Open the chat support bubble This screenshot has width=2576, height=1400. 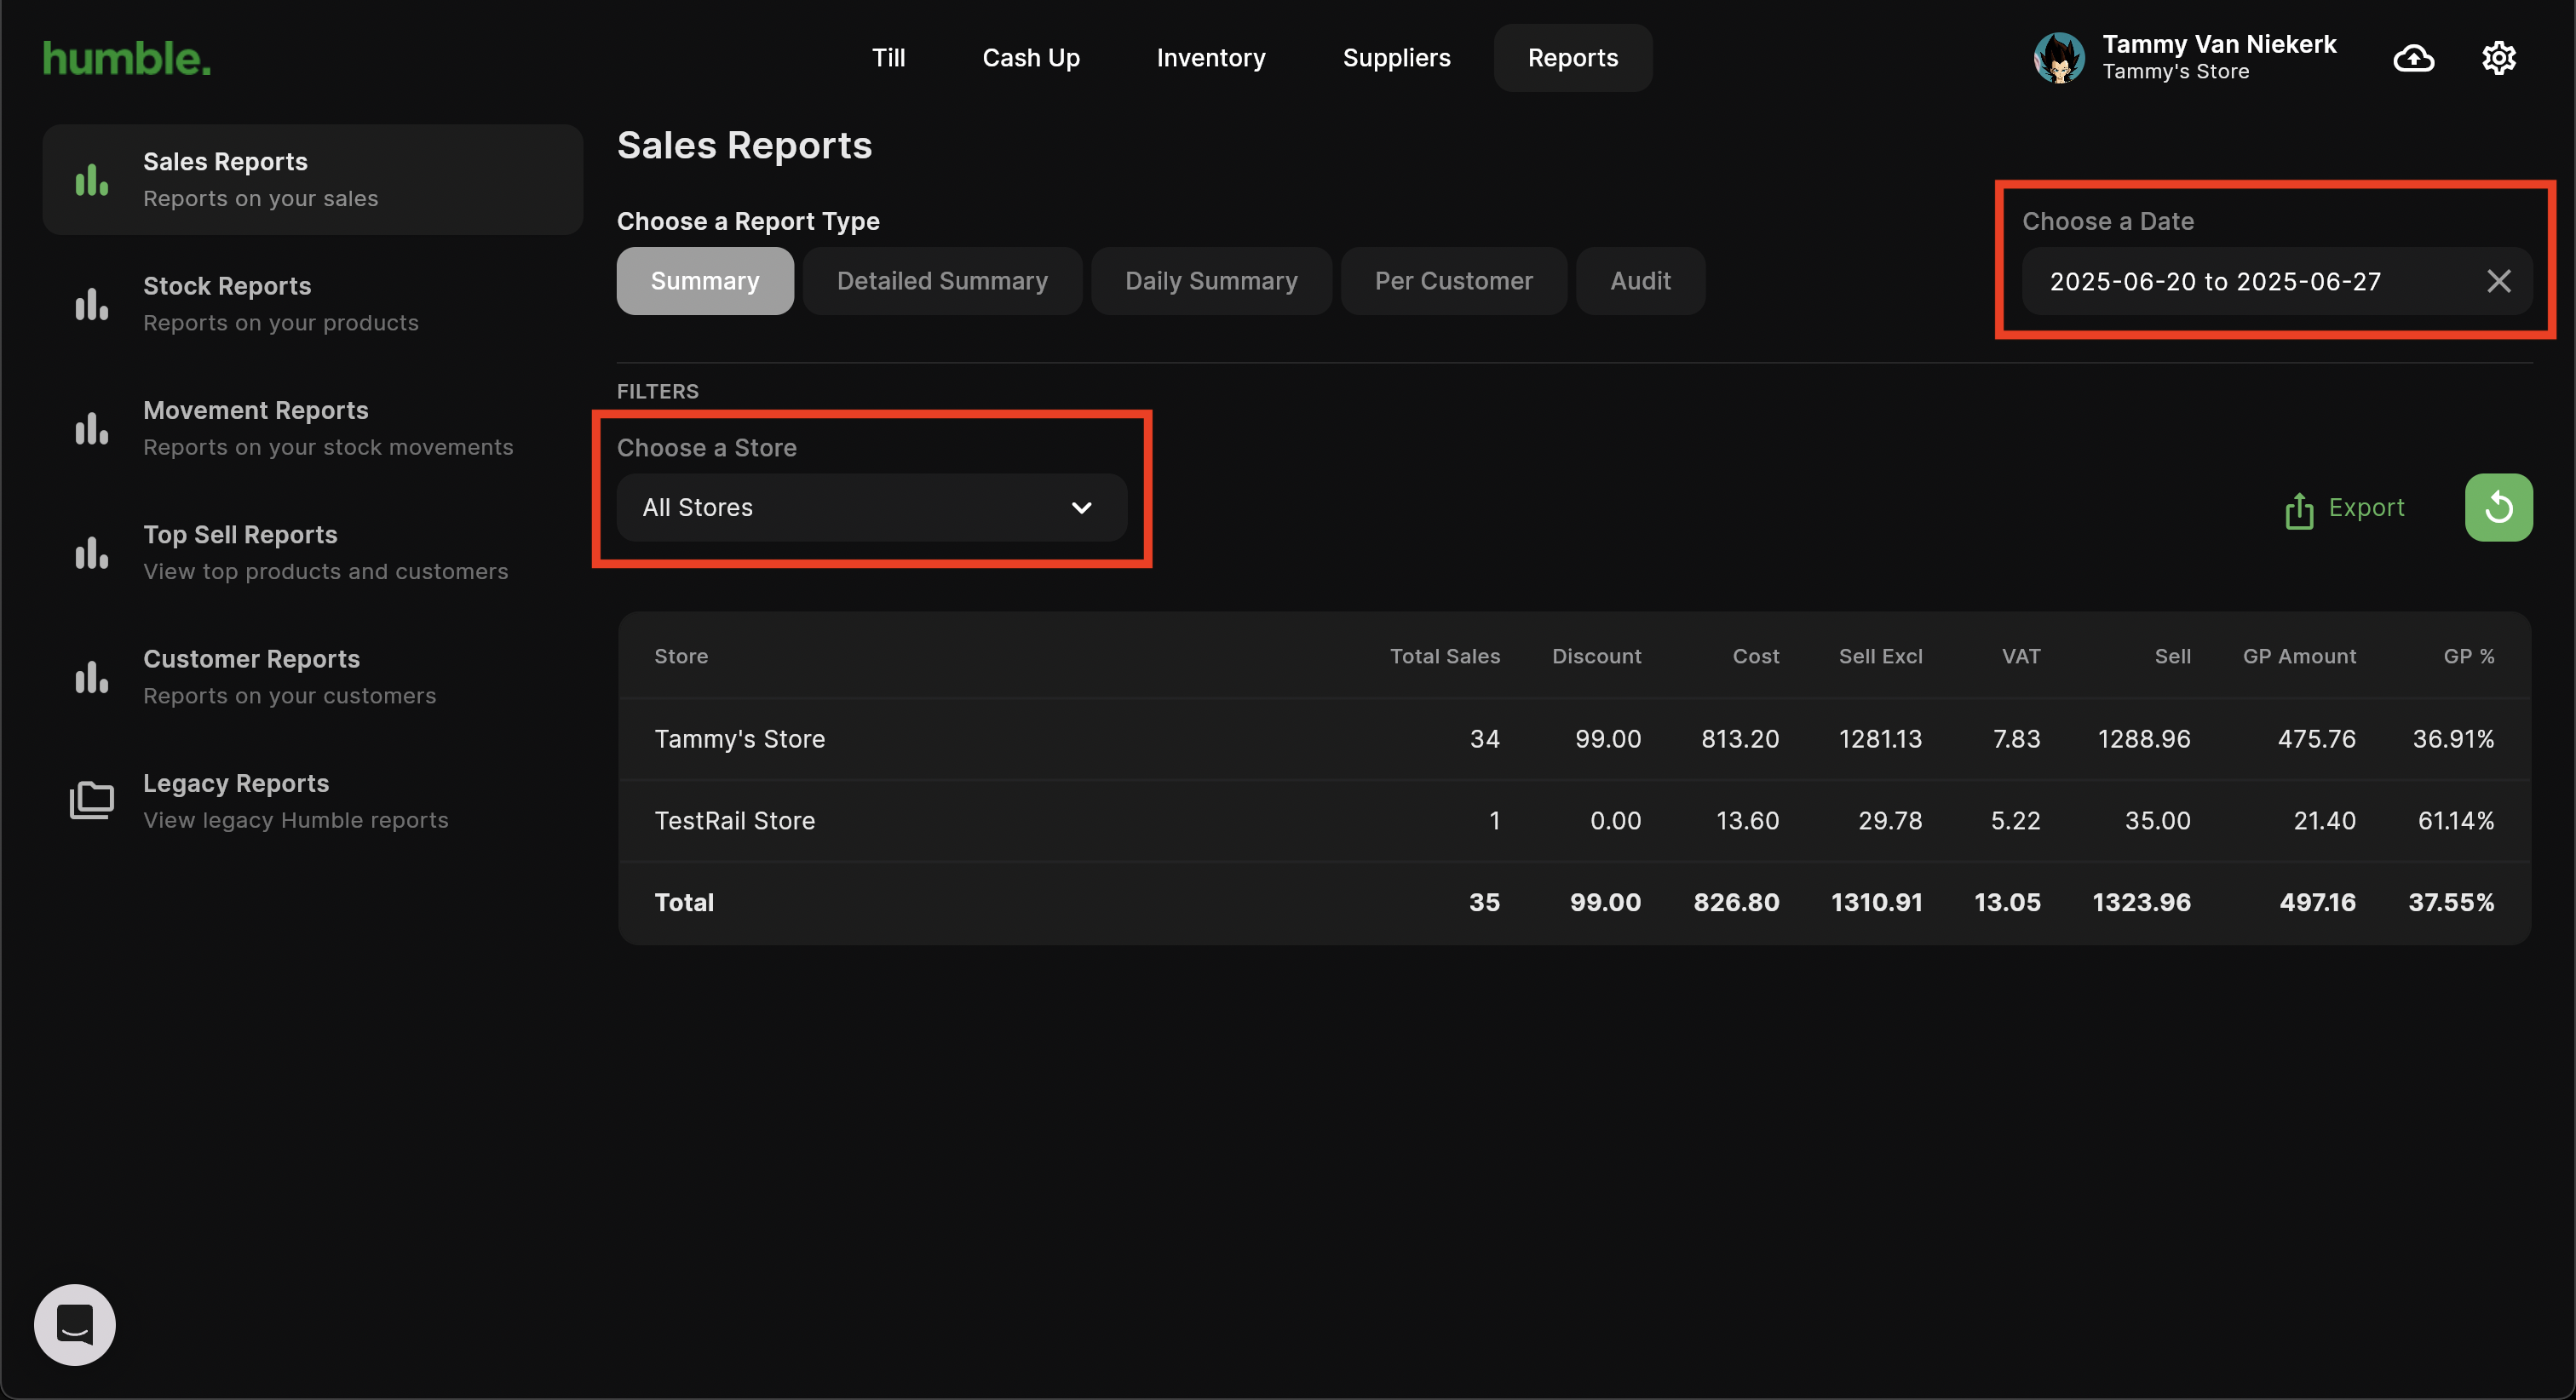click(x=75, y=1324)
